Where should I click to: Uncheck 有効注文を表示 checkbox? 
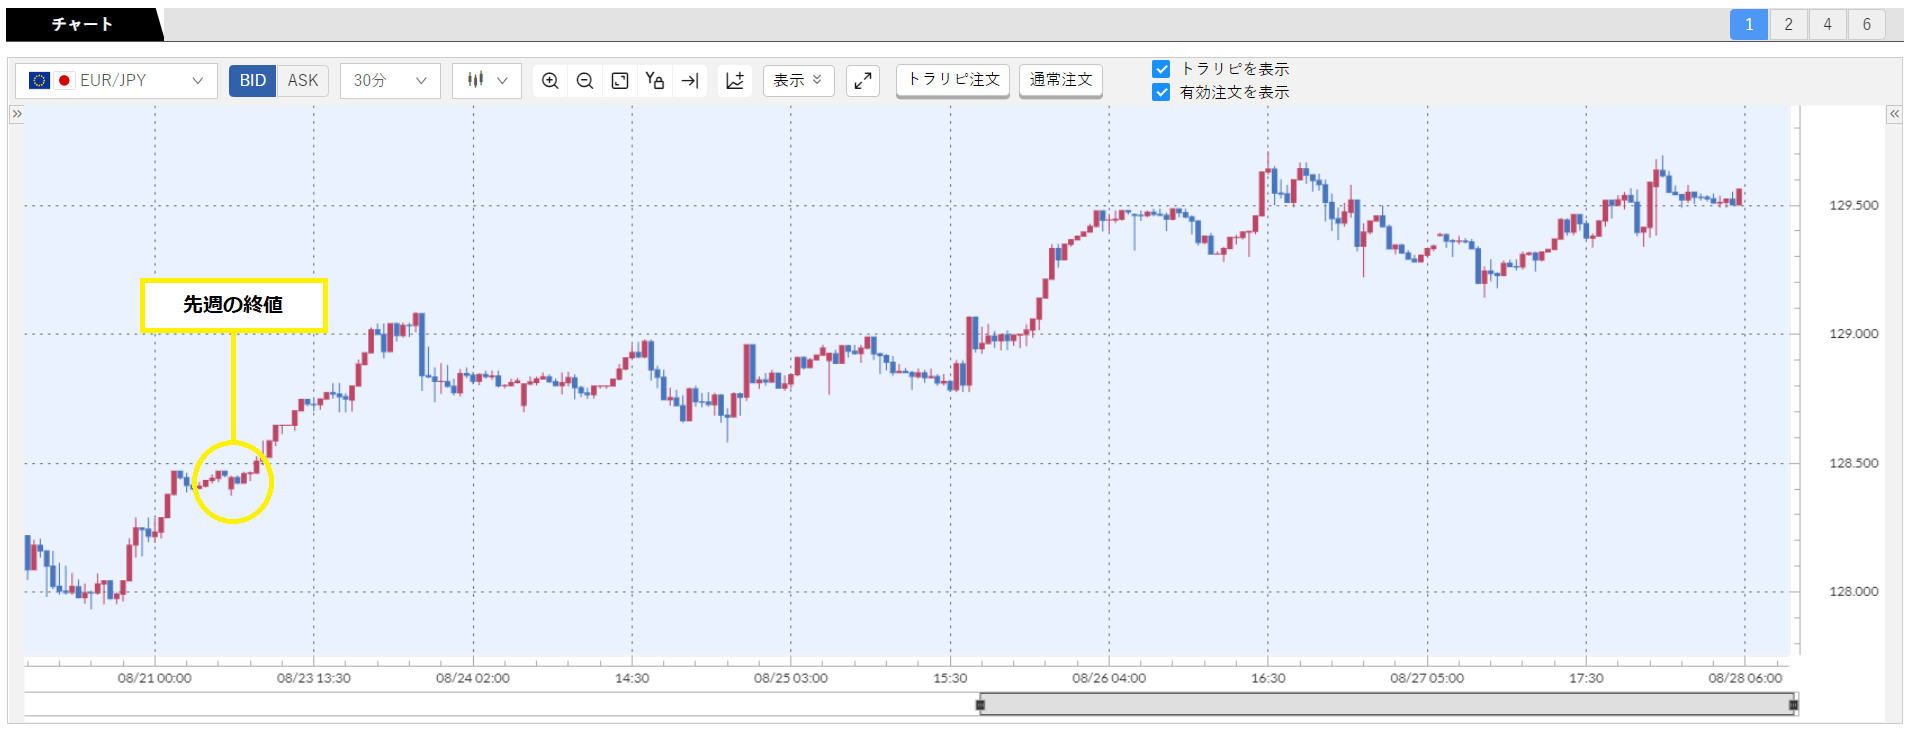point(1161,92)
